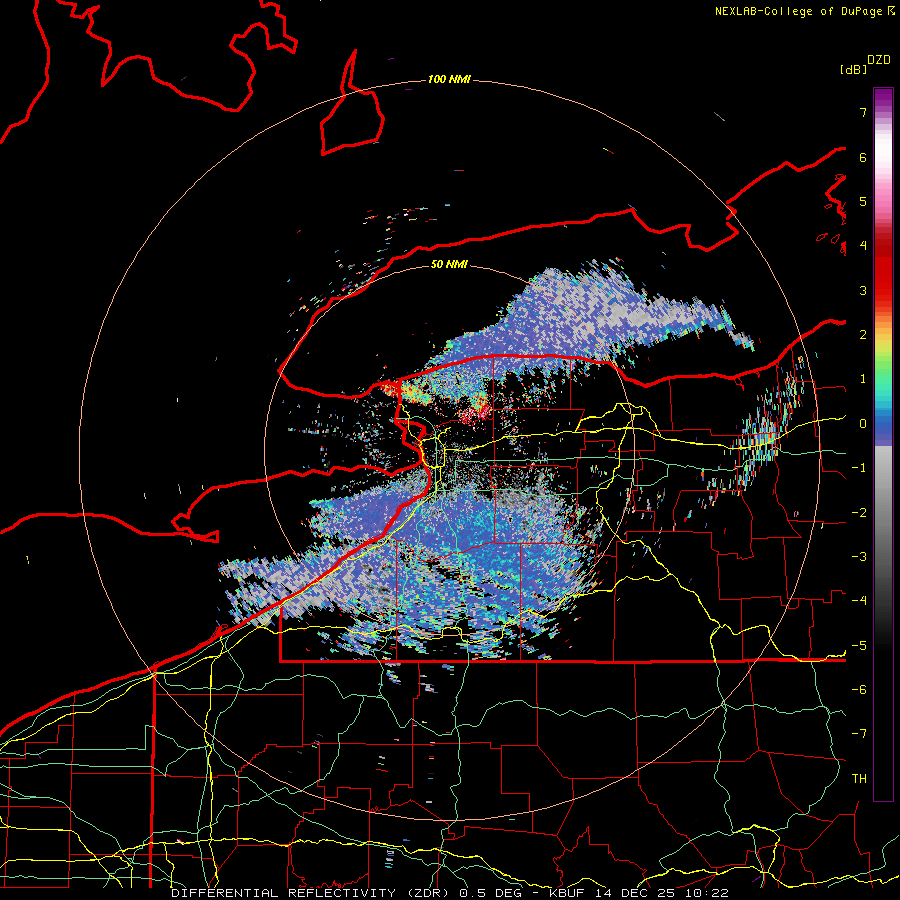Click the DZD product label above the scale

879,60
